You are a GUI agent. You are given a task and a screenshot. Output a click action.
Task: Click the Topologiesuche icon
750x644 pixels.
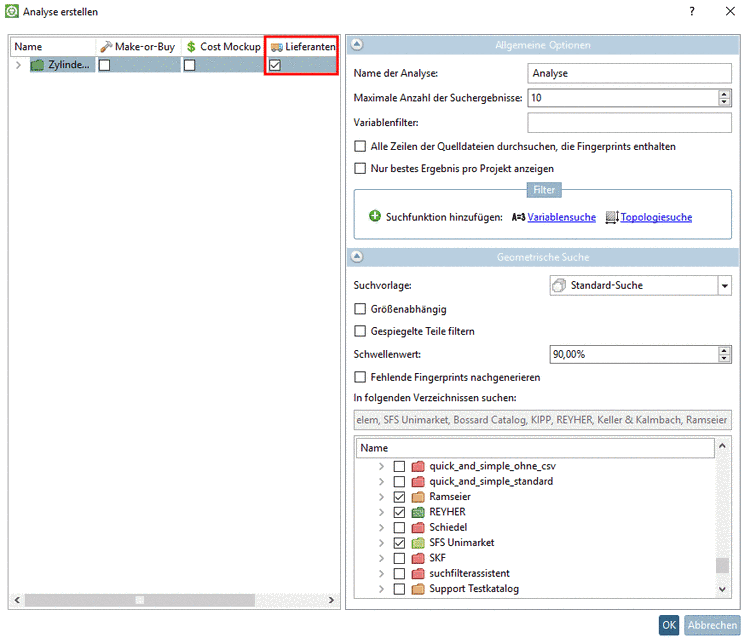click(612, 217)
